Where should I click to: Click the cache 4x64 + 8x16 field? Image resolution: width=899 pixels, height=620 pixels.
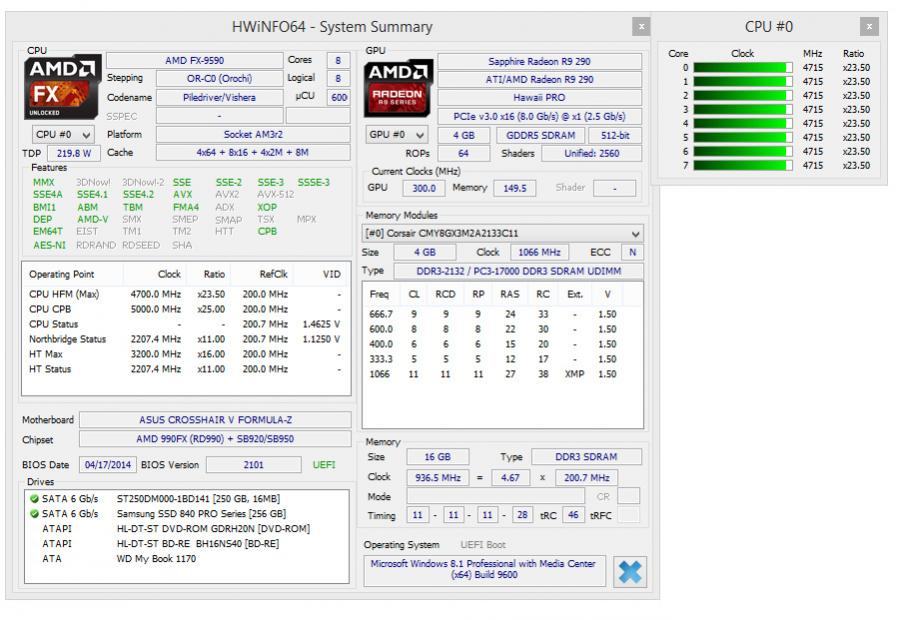pos(253,153)
